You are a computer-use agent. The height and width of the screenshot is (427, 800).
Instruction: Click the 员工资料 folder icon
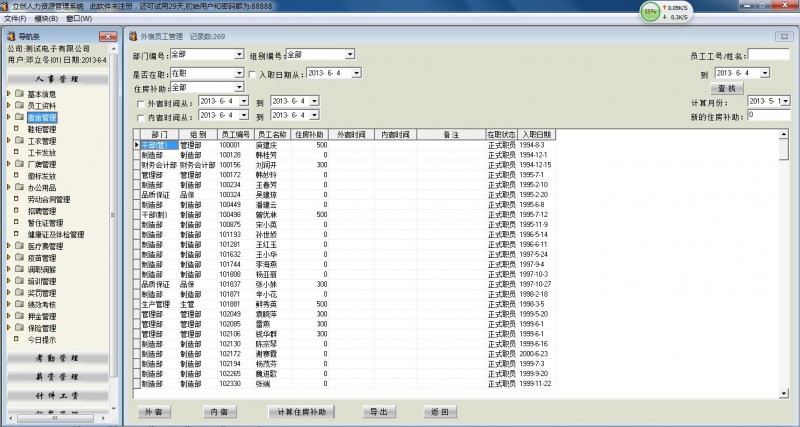pyautogui.click(x=19, y=106)
